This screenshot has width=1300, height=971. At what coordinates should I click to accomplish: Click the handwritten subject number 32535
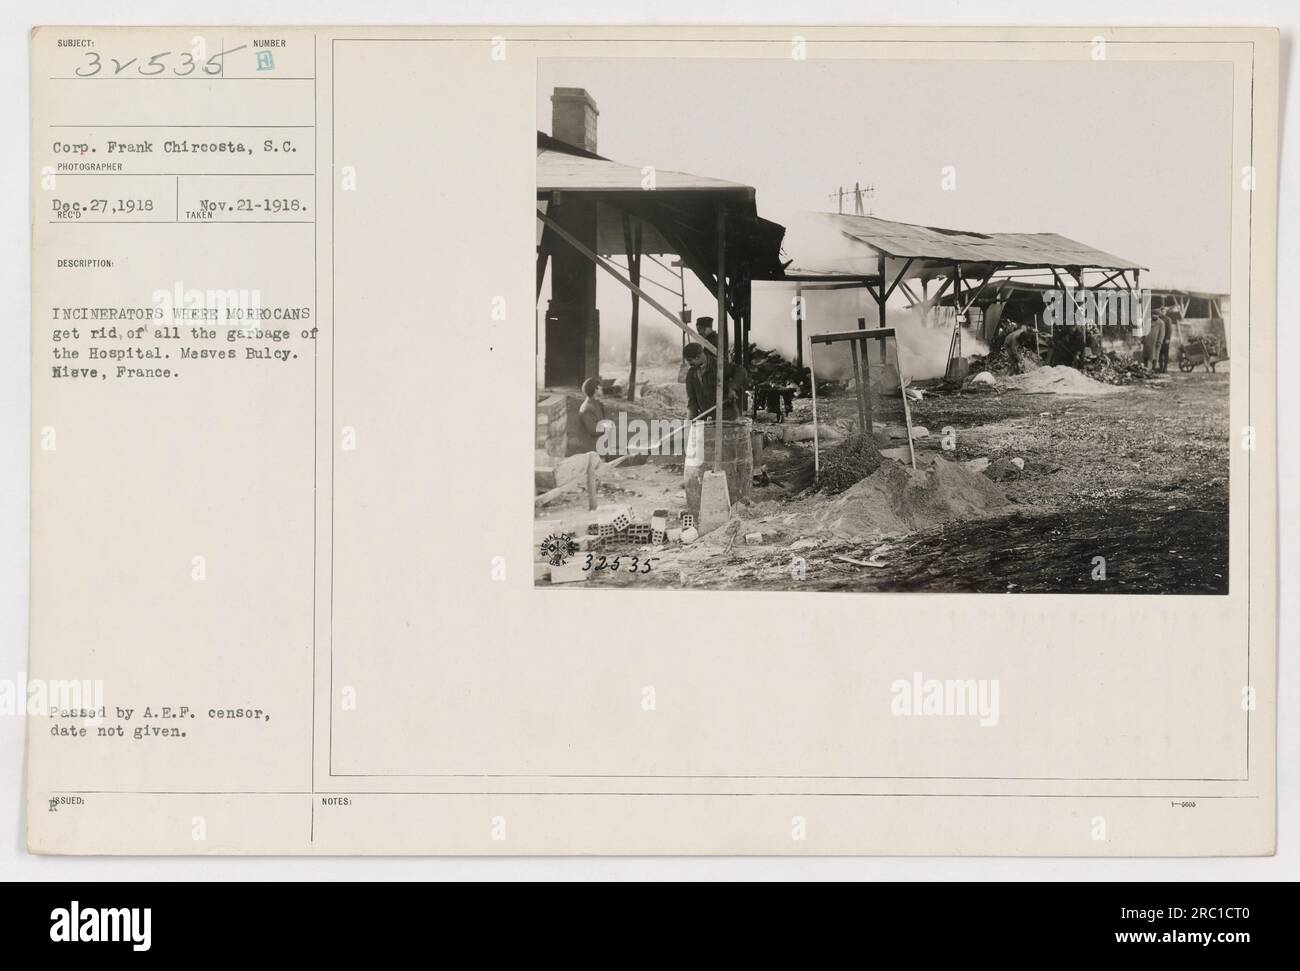[151, 65]
